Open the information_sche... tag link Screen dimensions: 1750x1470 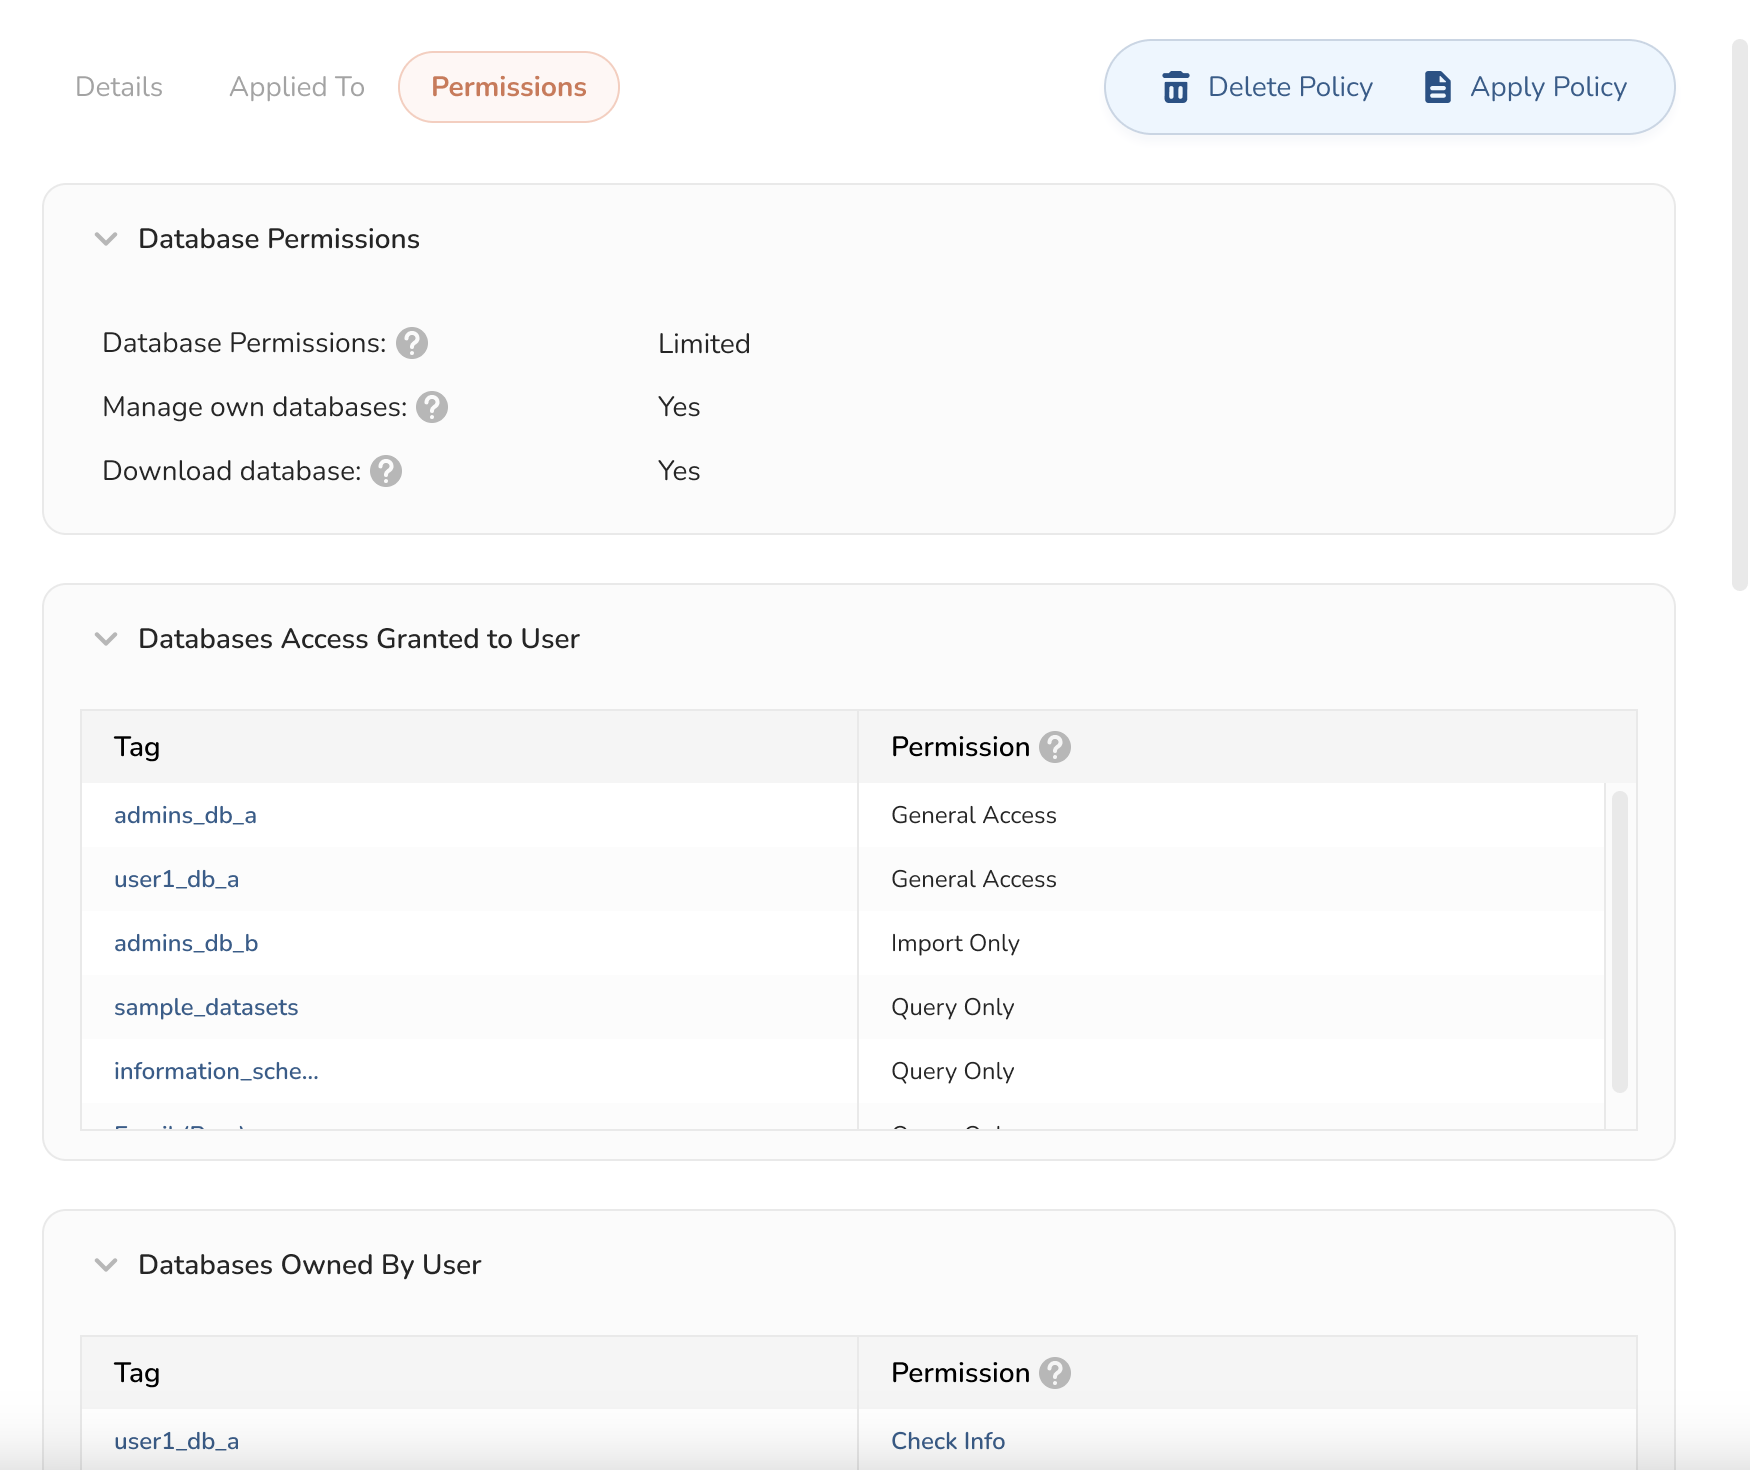point(216,1071)
